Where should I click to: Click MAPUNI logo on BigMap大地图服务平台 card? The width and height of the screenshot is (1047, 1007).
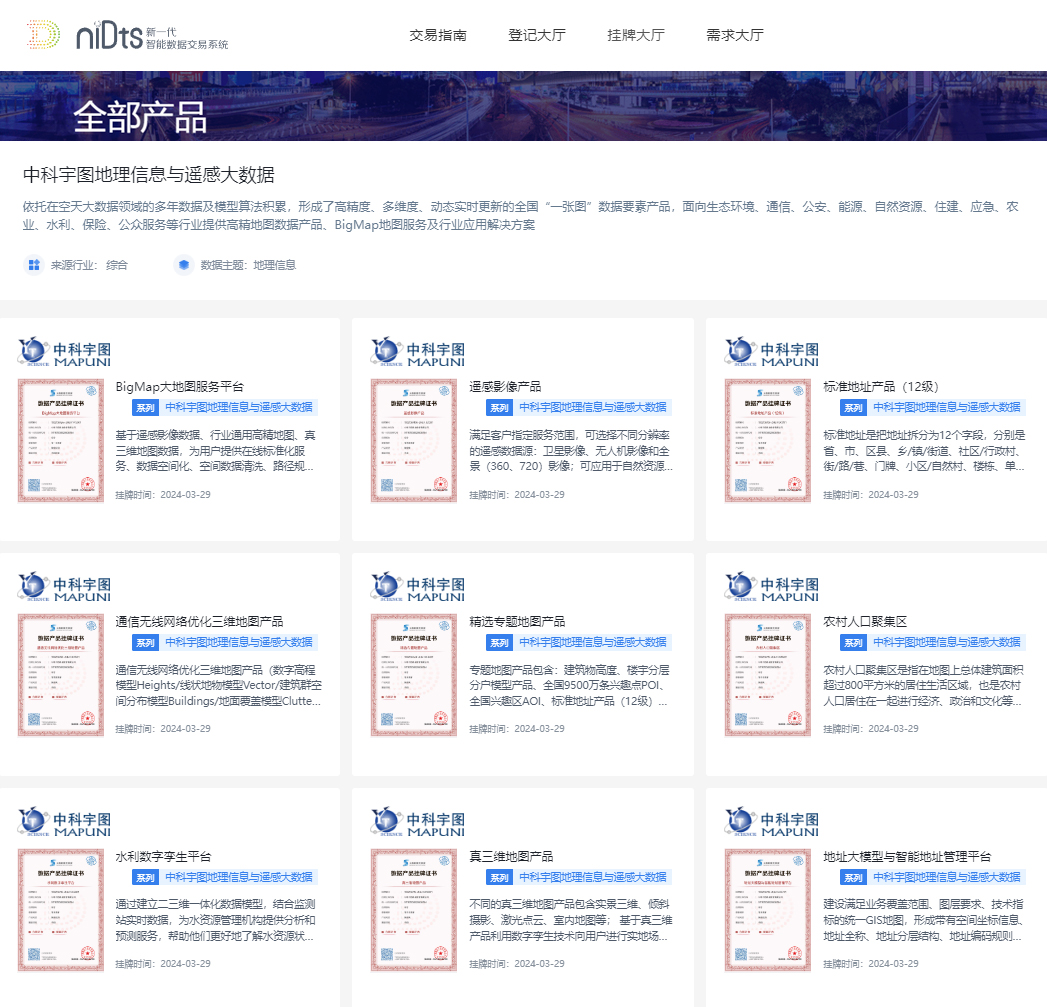65,352
